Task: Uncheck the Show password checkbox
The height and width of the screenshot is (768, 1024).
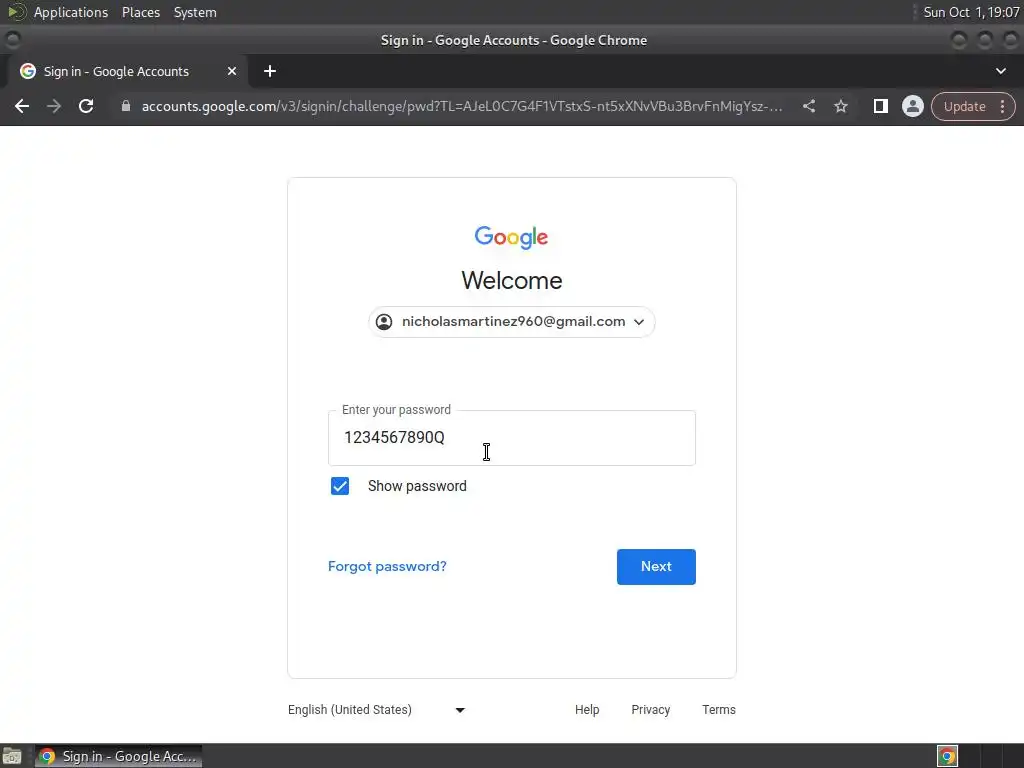Action: [x=340, y=486]
